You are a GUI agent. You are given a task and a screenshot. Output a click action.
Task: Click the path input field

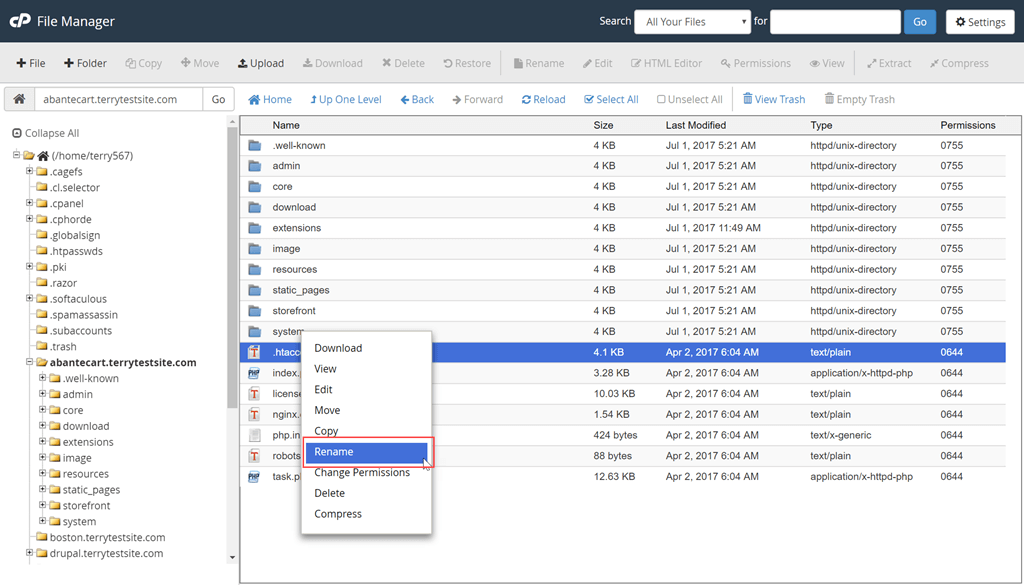[118, 99]
